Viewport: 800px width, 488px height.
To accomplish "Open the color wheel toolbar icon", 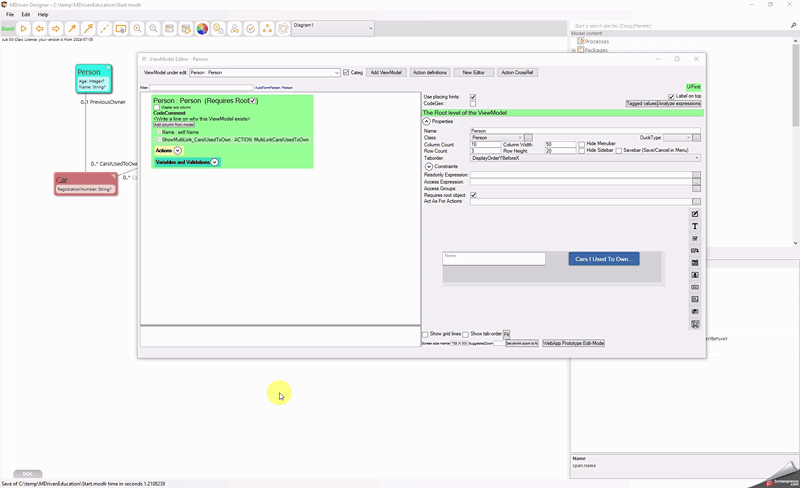I will coord(202,29).
